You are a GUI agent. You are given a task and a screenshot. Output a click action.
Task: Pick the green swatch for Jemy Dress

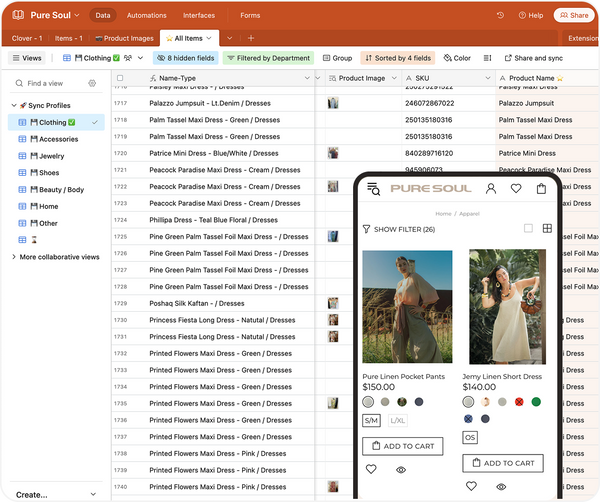[536, 402]
